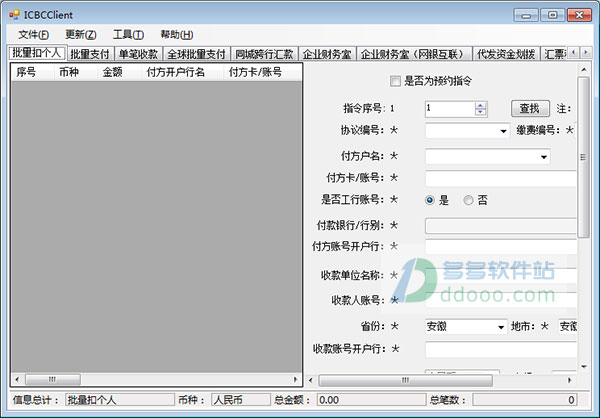Viewport: 600px width, 418px height.
Task: Increase 指令序号 with the up spinner
Action: tap(481, 106)
